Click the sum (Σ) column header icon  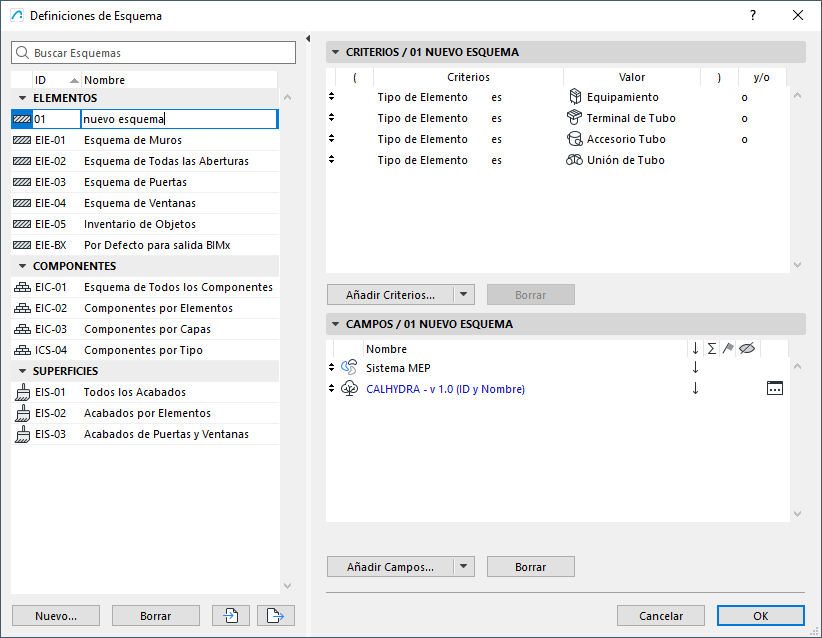[x=711, y=347]
